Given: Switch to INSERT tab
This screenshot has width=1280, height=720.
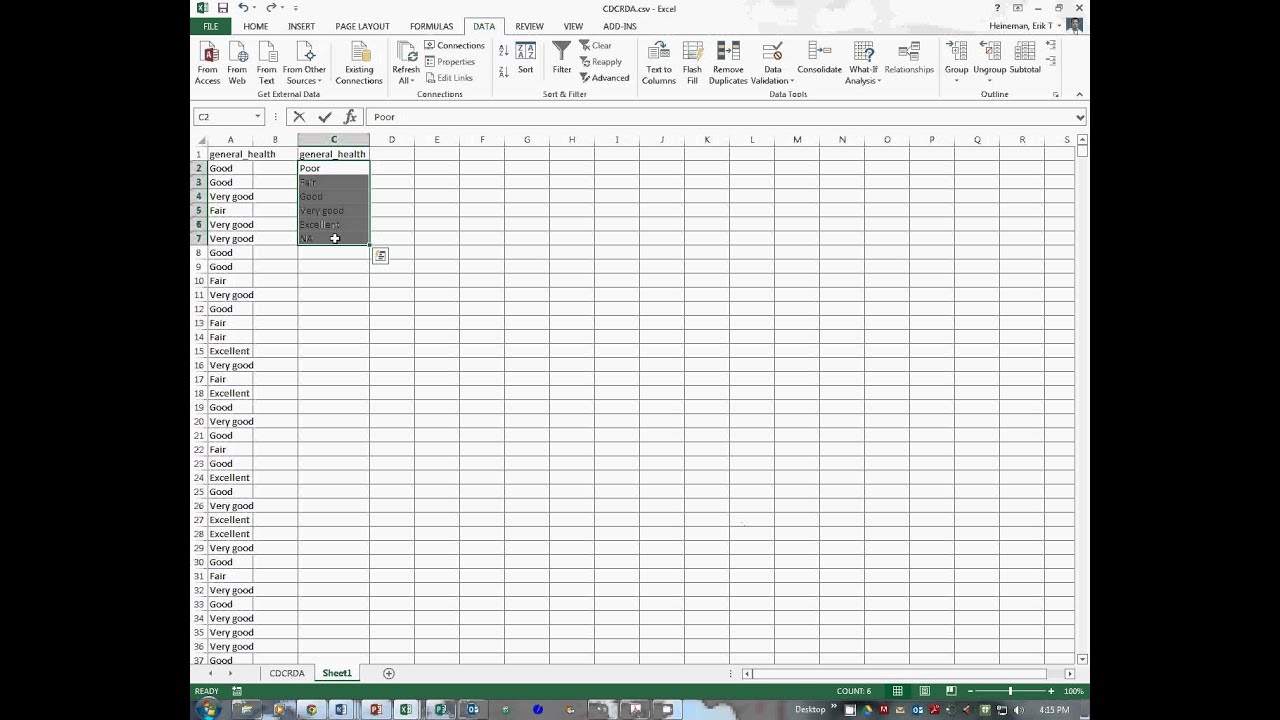Looking at the screenshot, I should [301, 26].
